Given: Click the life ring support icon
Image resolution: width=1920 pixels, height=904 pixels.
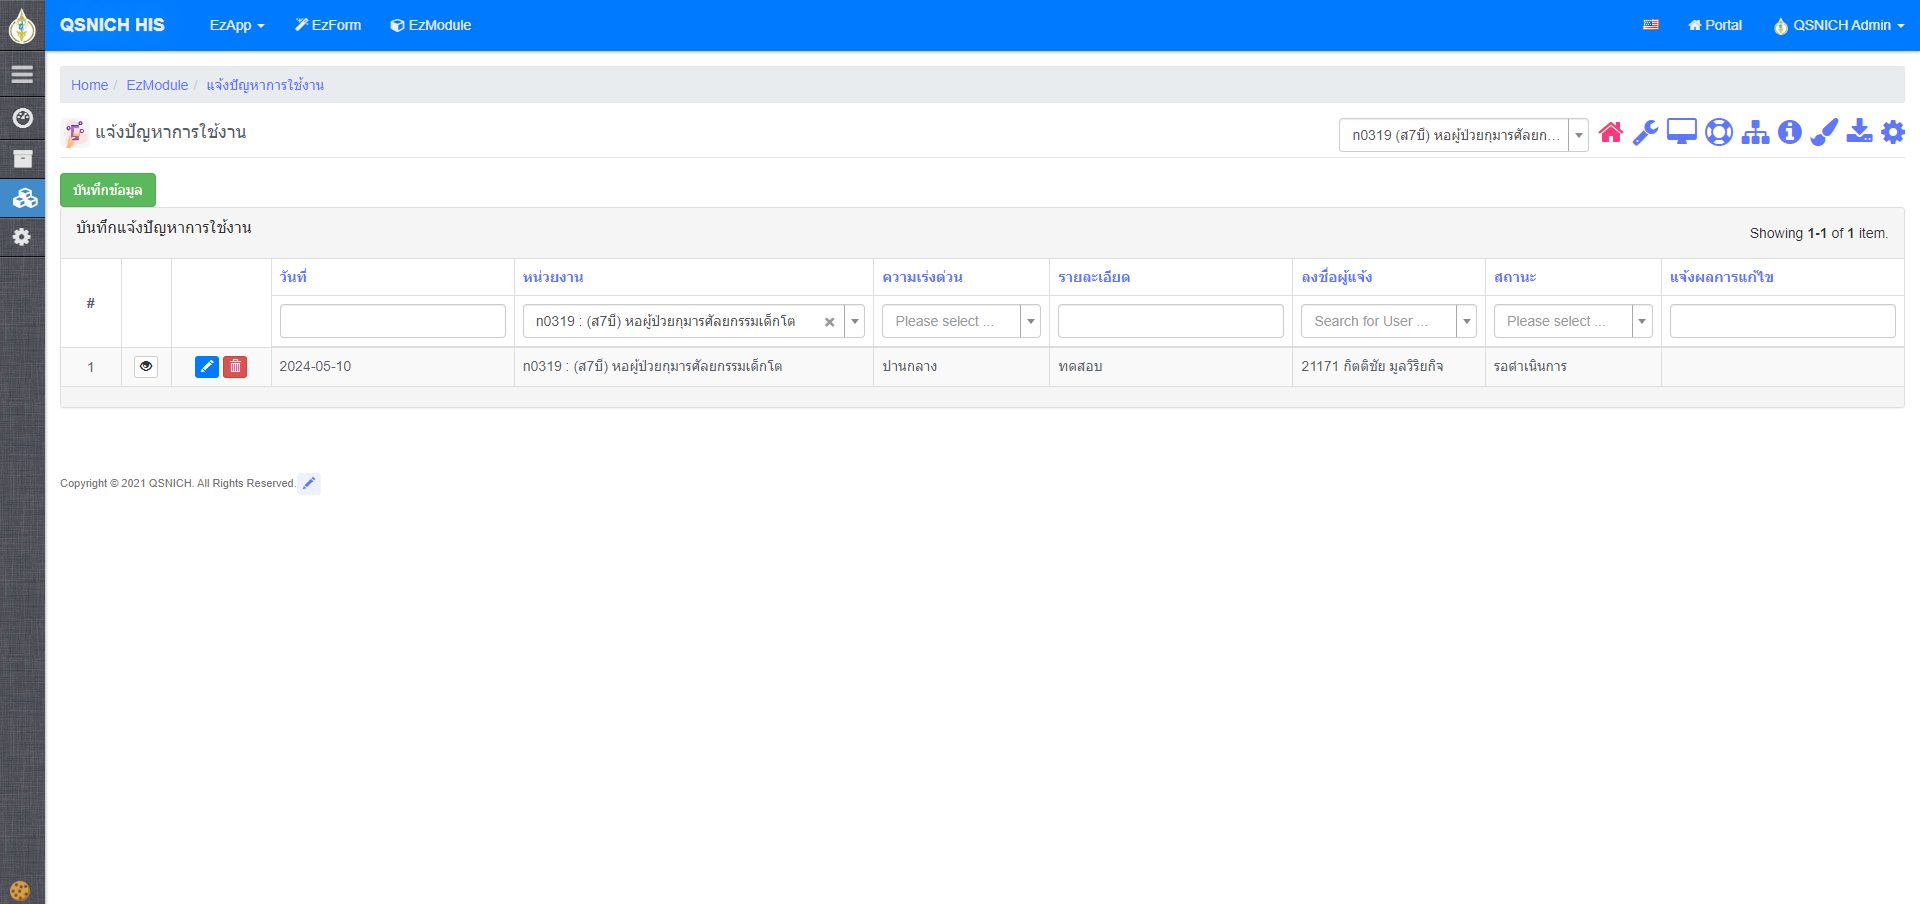Looking at the screenshot, I should click(x=1718, y=133).
